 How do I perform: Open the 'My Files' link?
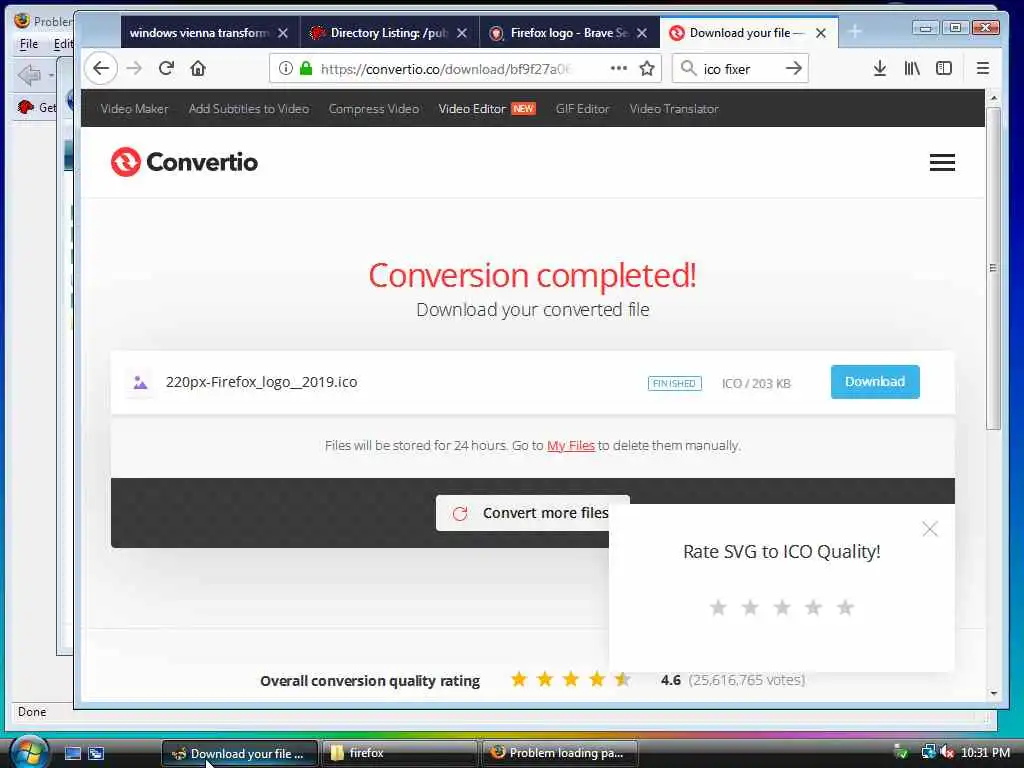[x=571, y=445]
